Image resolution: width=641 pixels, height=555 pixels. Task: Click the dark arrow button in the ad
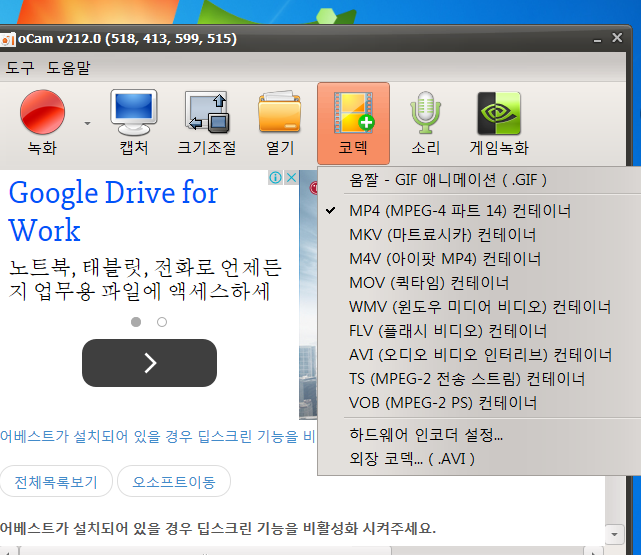(149, 363)
